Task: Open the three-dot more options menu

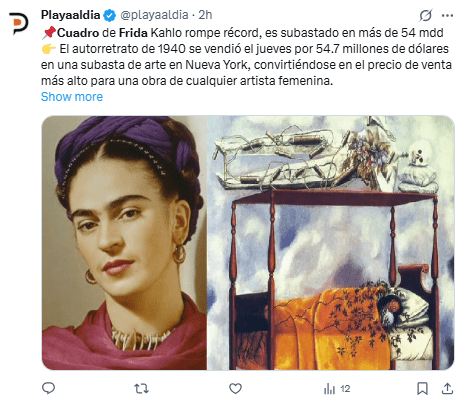Action: pyautogui.click(x=447, y=15)
